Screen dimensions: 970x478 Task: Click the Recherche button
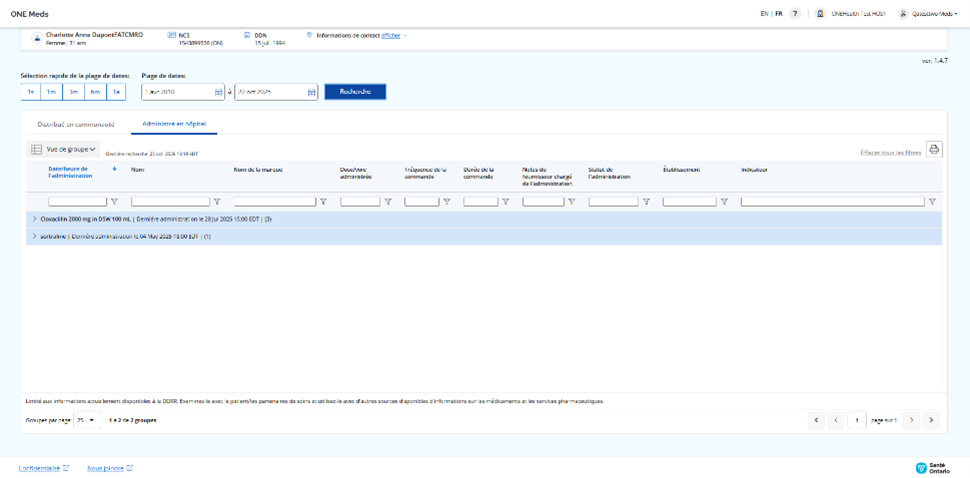click(x=355, y=92)
